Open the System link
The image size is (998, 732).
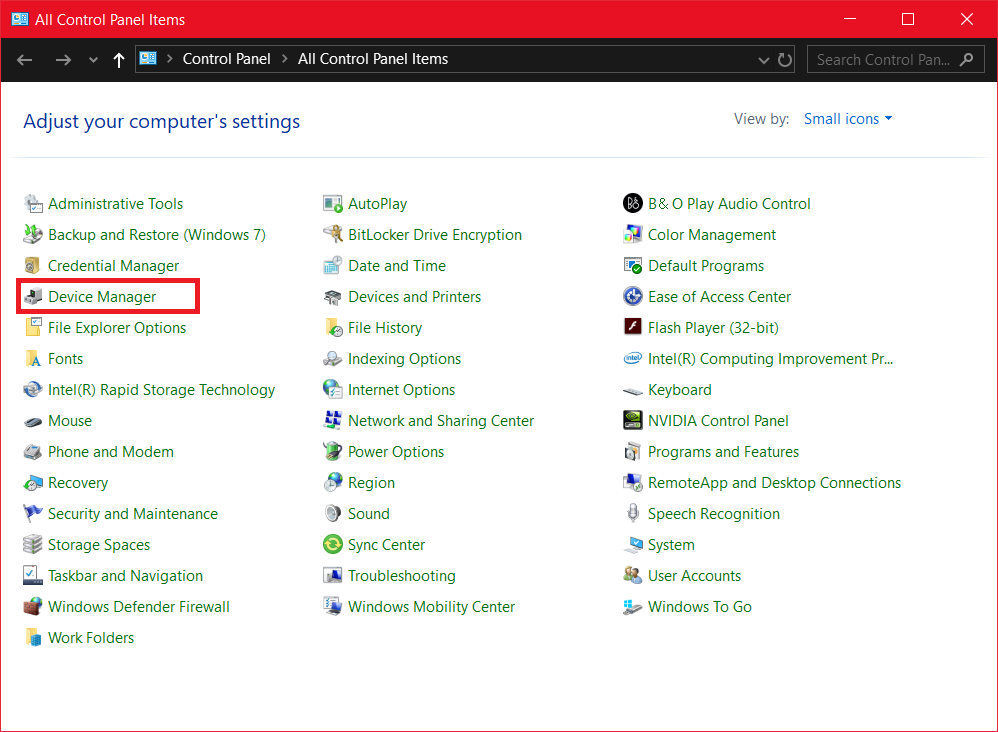point(671,545)
